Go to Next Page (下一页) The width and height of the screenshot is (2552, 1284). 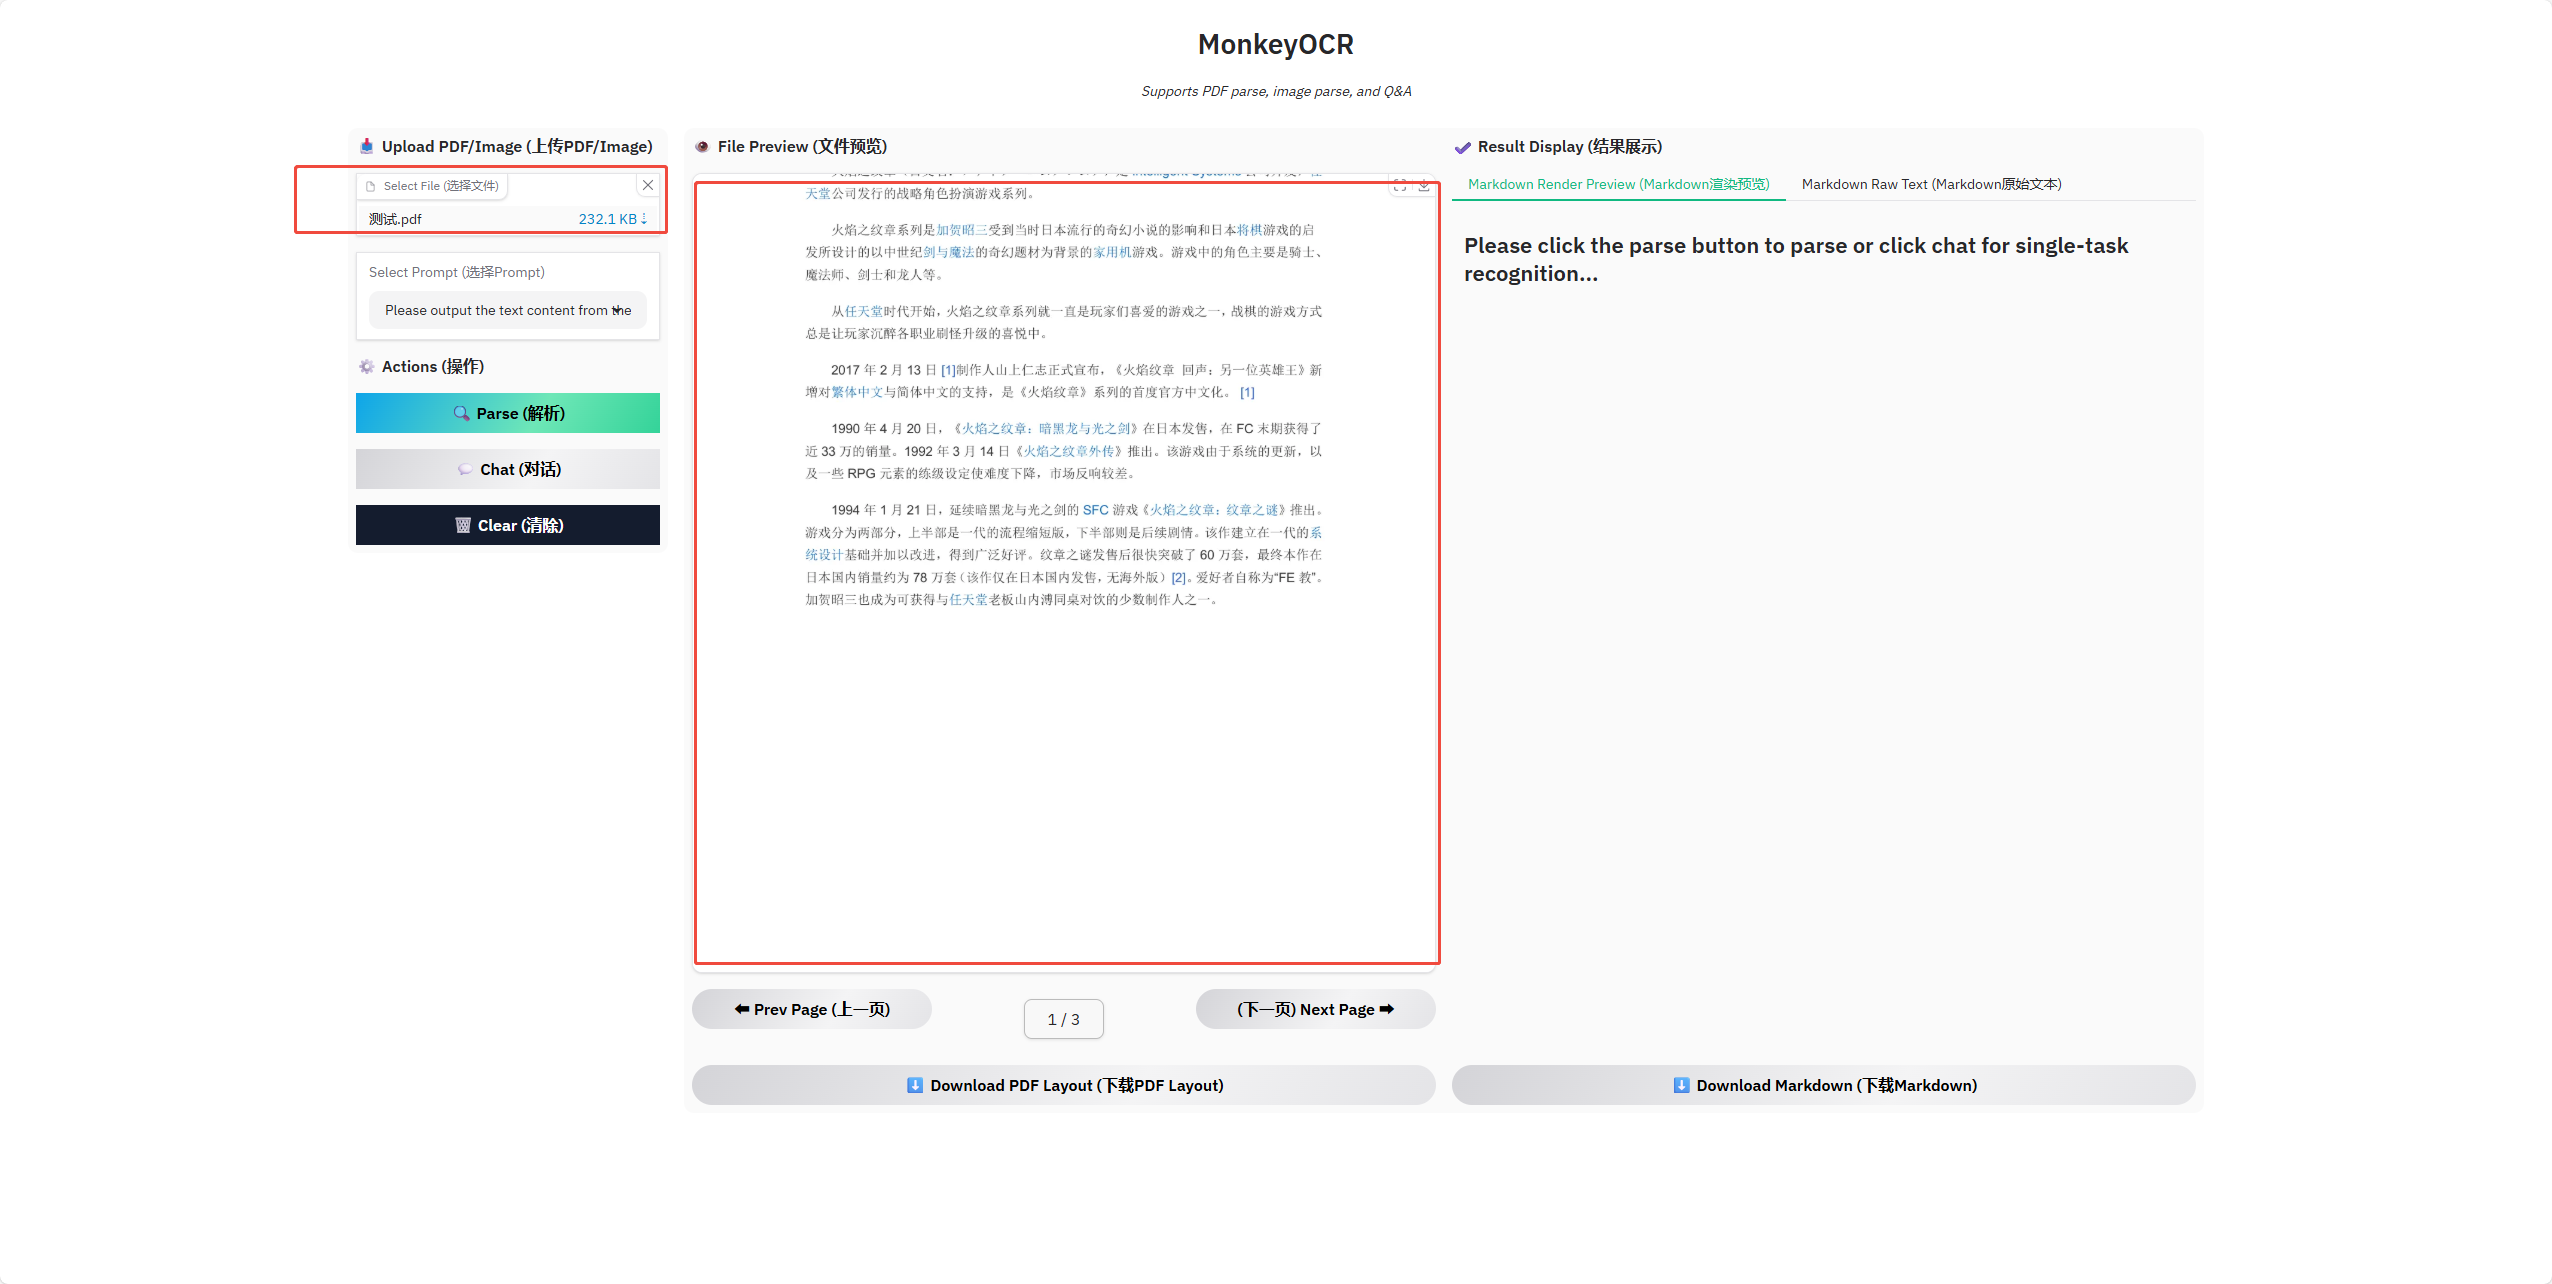click(x=1316, y=1009)
